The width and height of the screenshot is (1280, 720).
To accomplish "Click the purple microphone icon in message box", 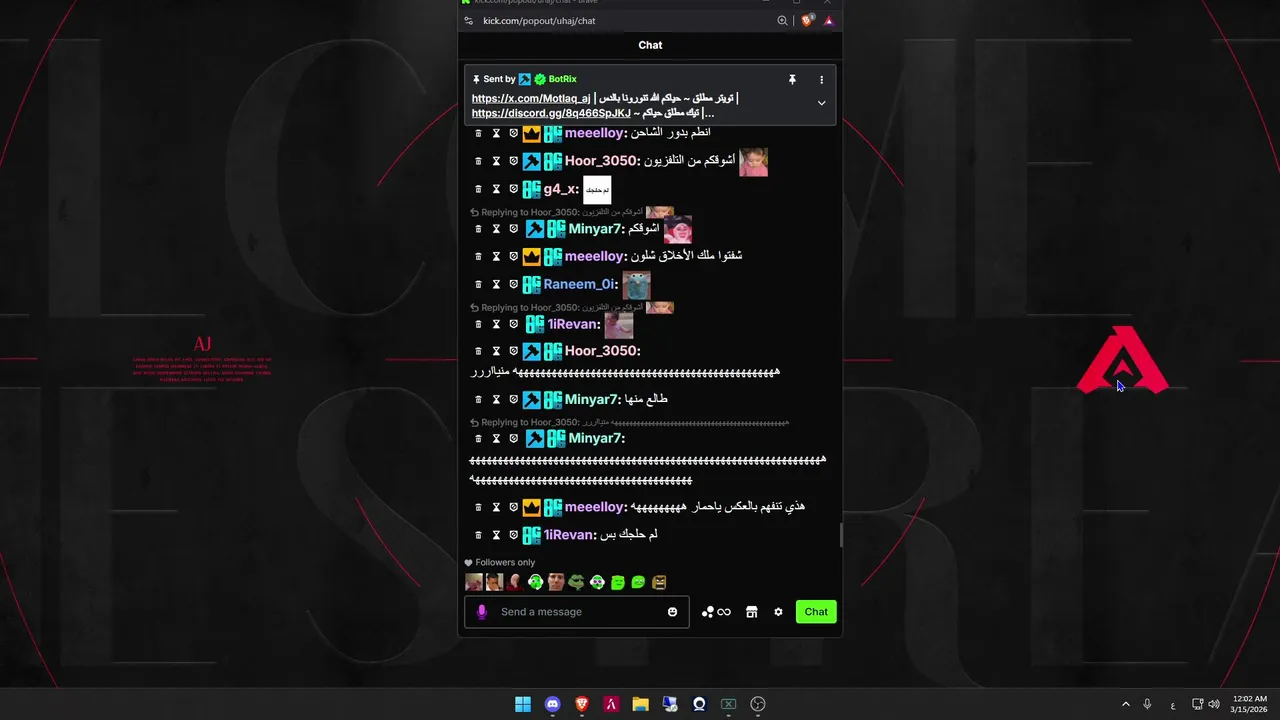I will click(x=482, y=612).
